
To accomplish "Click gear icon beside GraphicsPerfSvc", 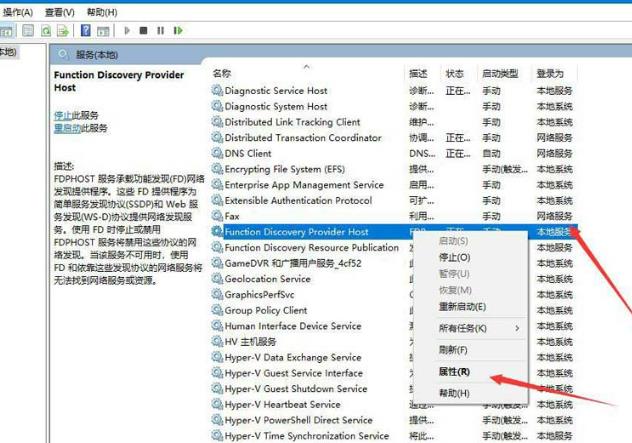I will point(217,295).
